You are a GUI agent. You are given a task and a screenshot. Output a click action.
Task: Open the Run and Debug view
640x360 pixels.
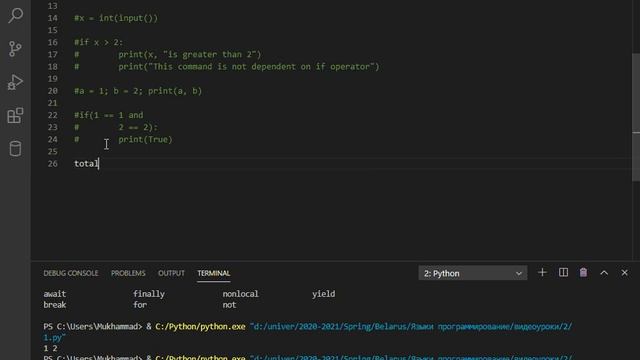16,82
